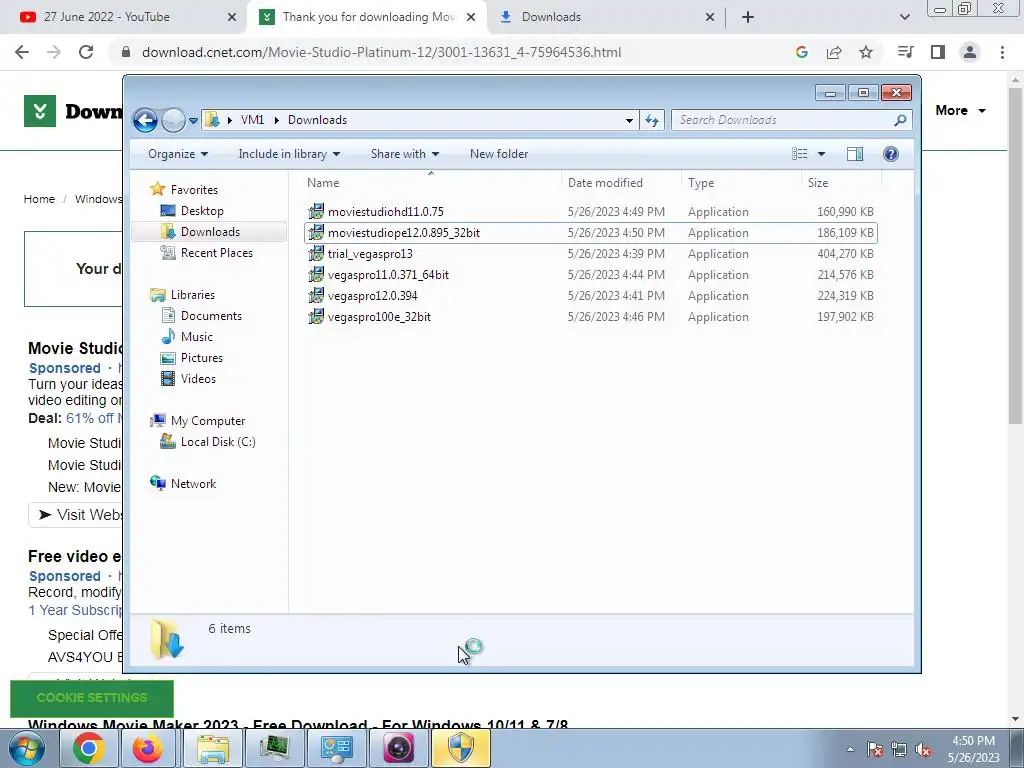Screen dimensions: 1024x768
Task: Open Local Disk (C:) in the sidebar
Action: point(217,441)
